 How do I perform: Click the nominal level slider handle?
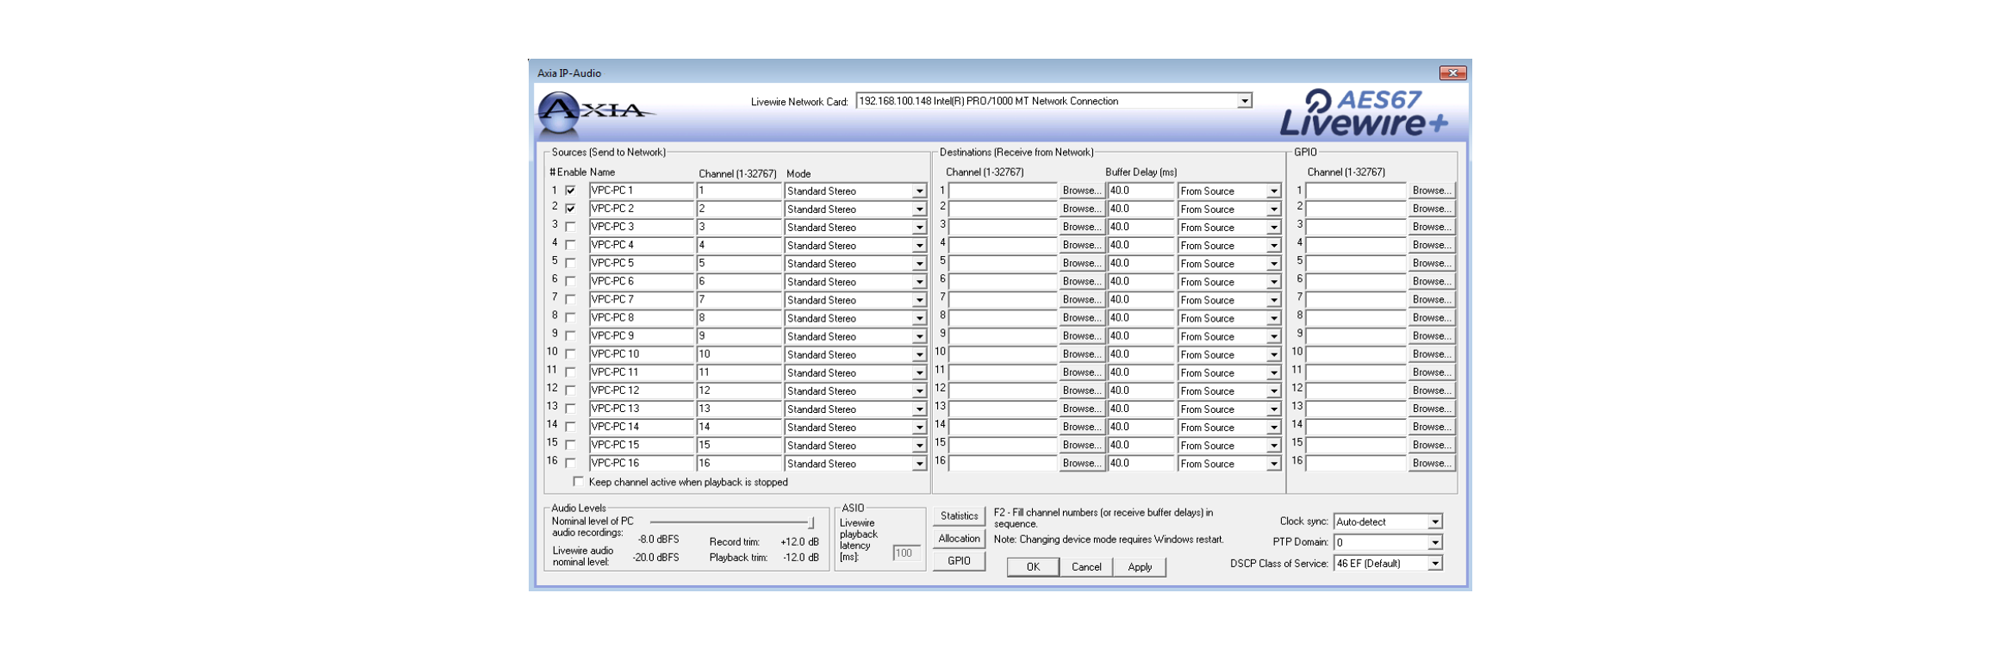click(811, 522)
